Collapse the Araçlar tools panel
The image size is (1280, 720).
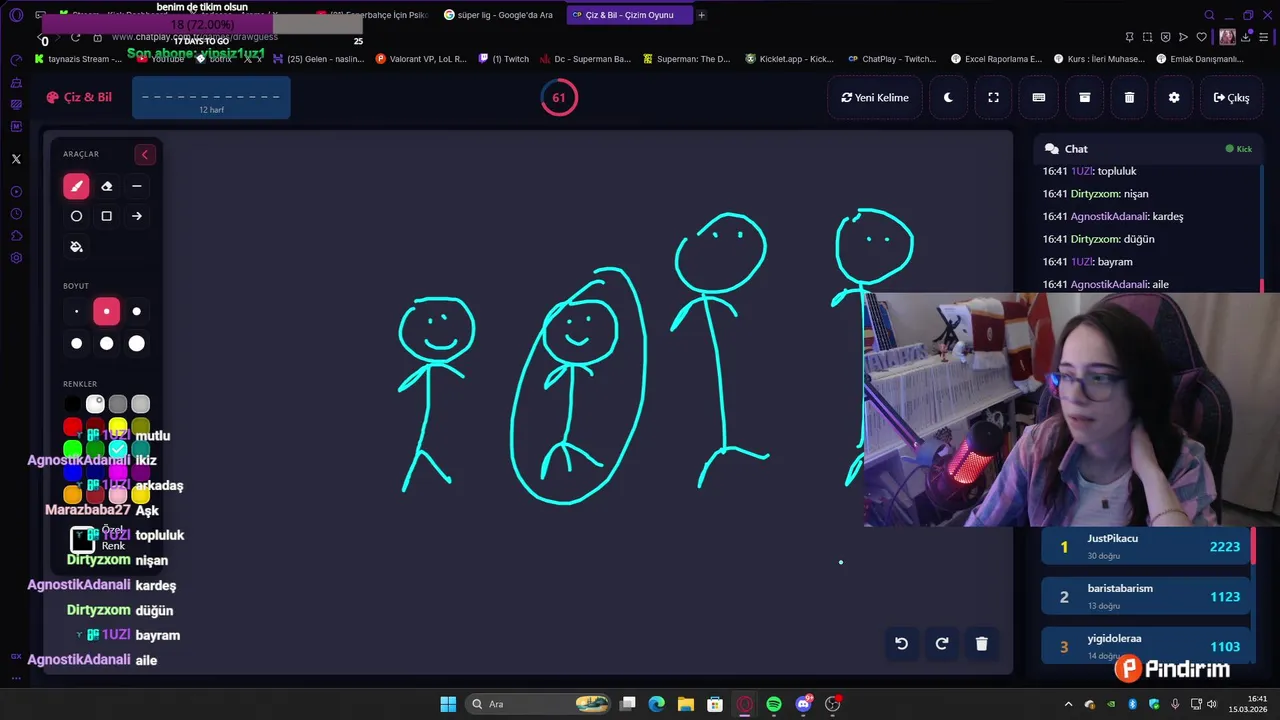145,154
